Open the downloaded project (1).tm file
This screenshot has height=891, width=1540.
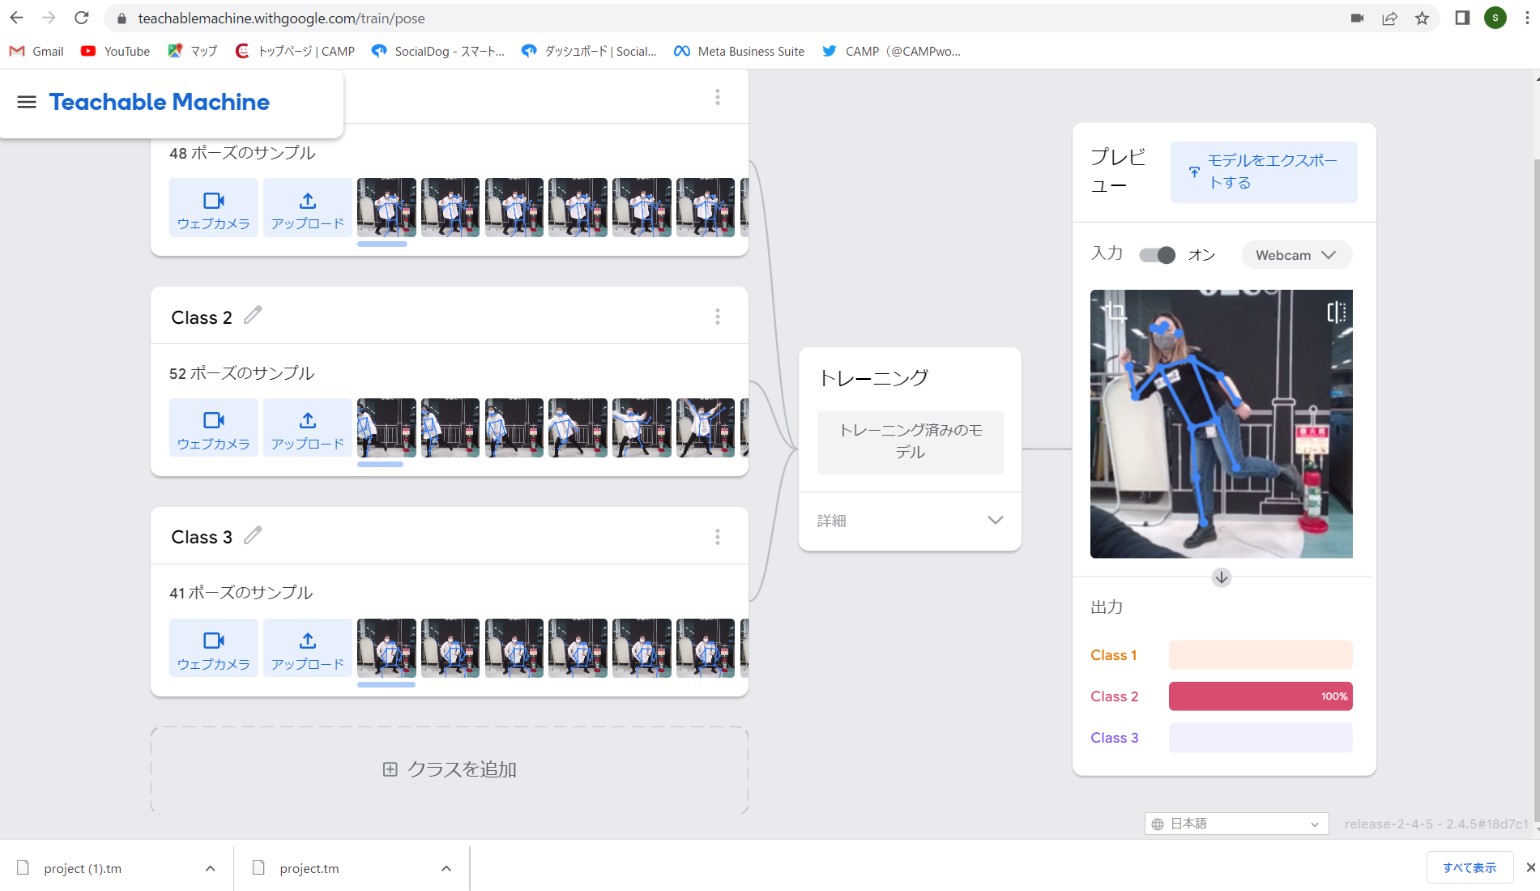point(83,868)
